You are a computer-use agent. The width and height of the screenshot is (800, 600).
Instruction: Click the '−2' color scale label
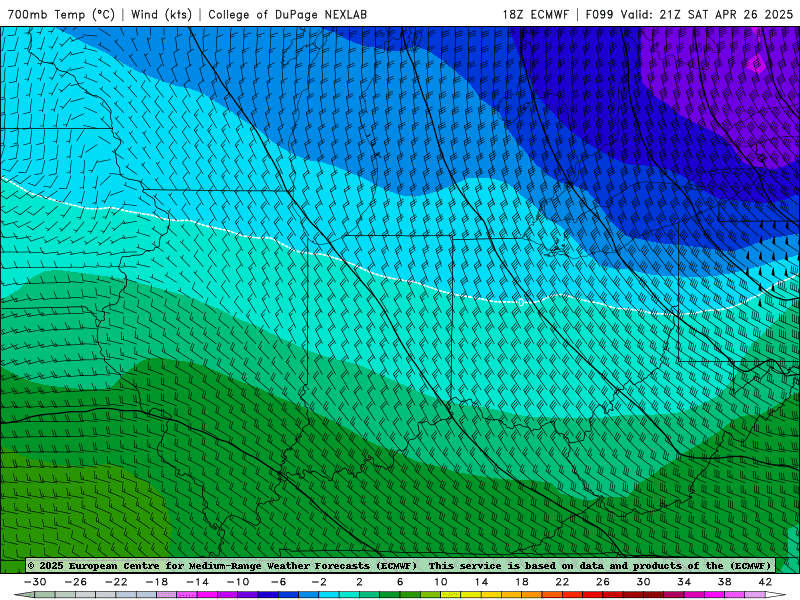pyautogui.click(x=319, y=582)
